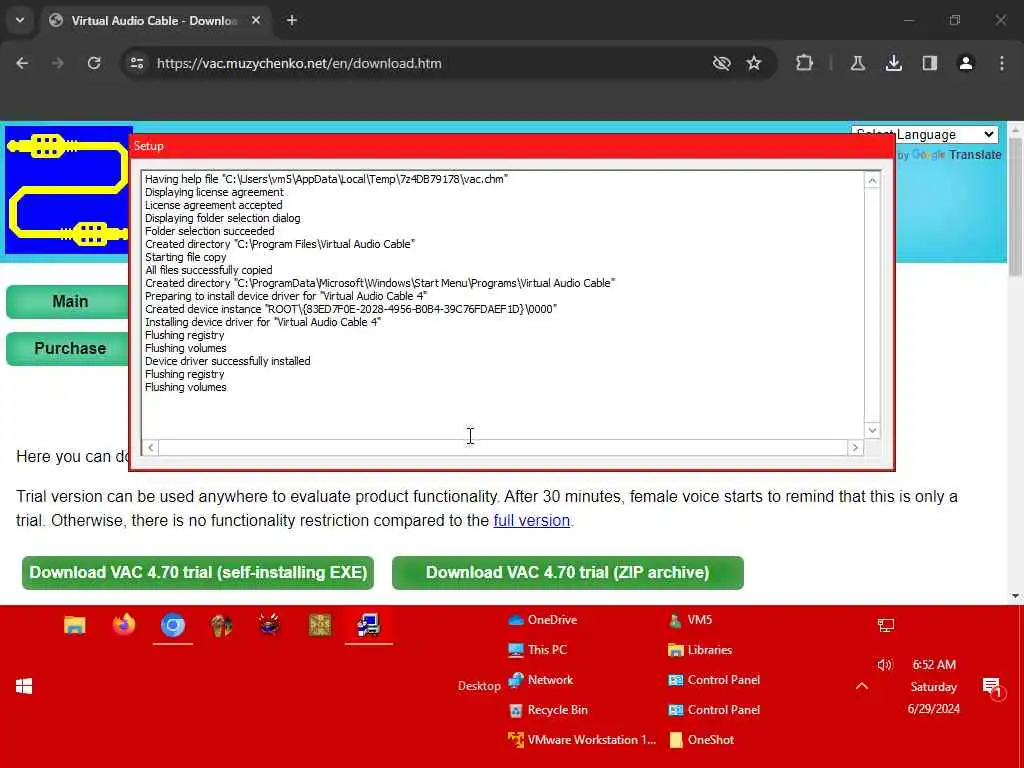
Task: Click the address bar URL
Action: [299, 63]
